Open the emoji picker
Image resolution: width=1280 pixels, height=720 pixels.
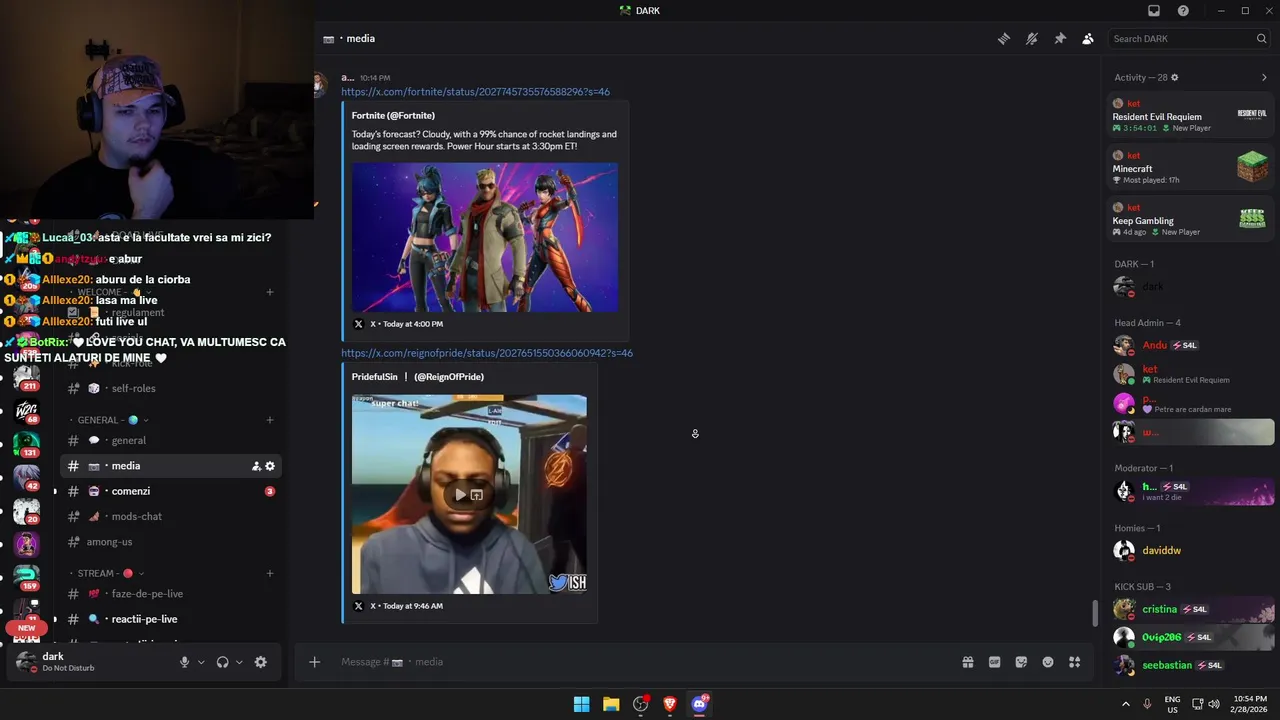[1048, 662]
